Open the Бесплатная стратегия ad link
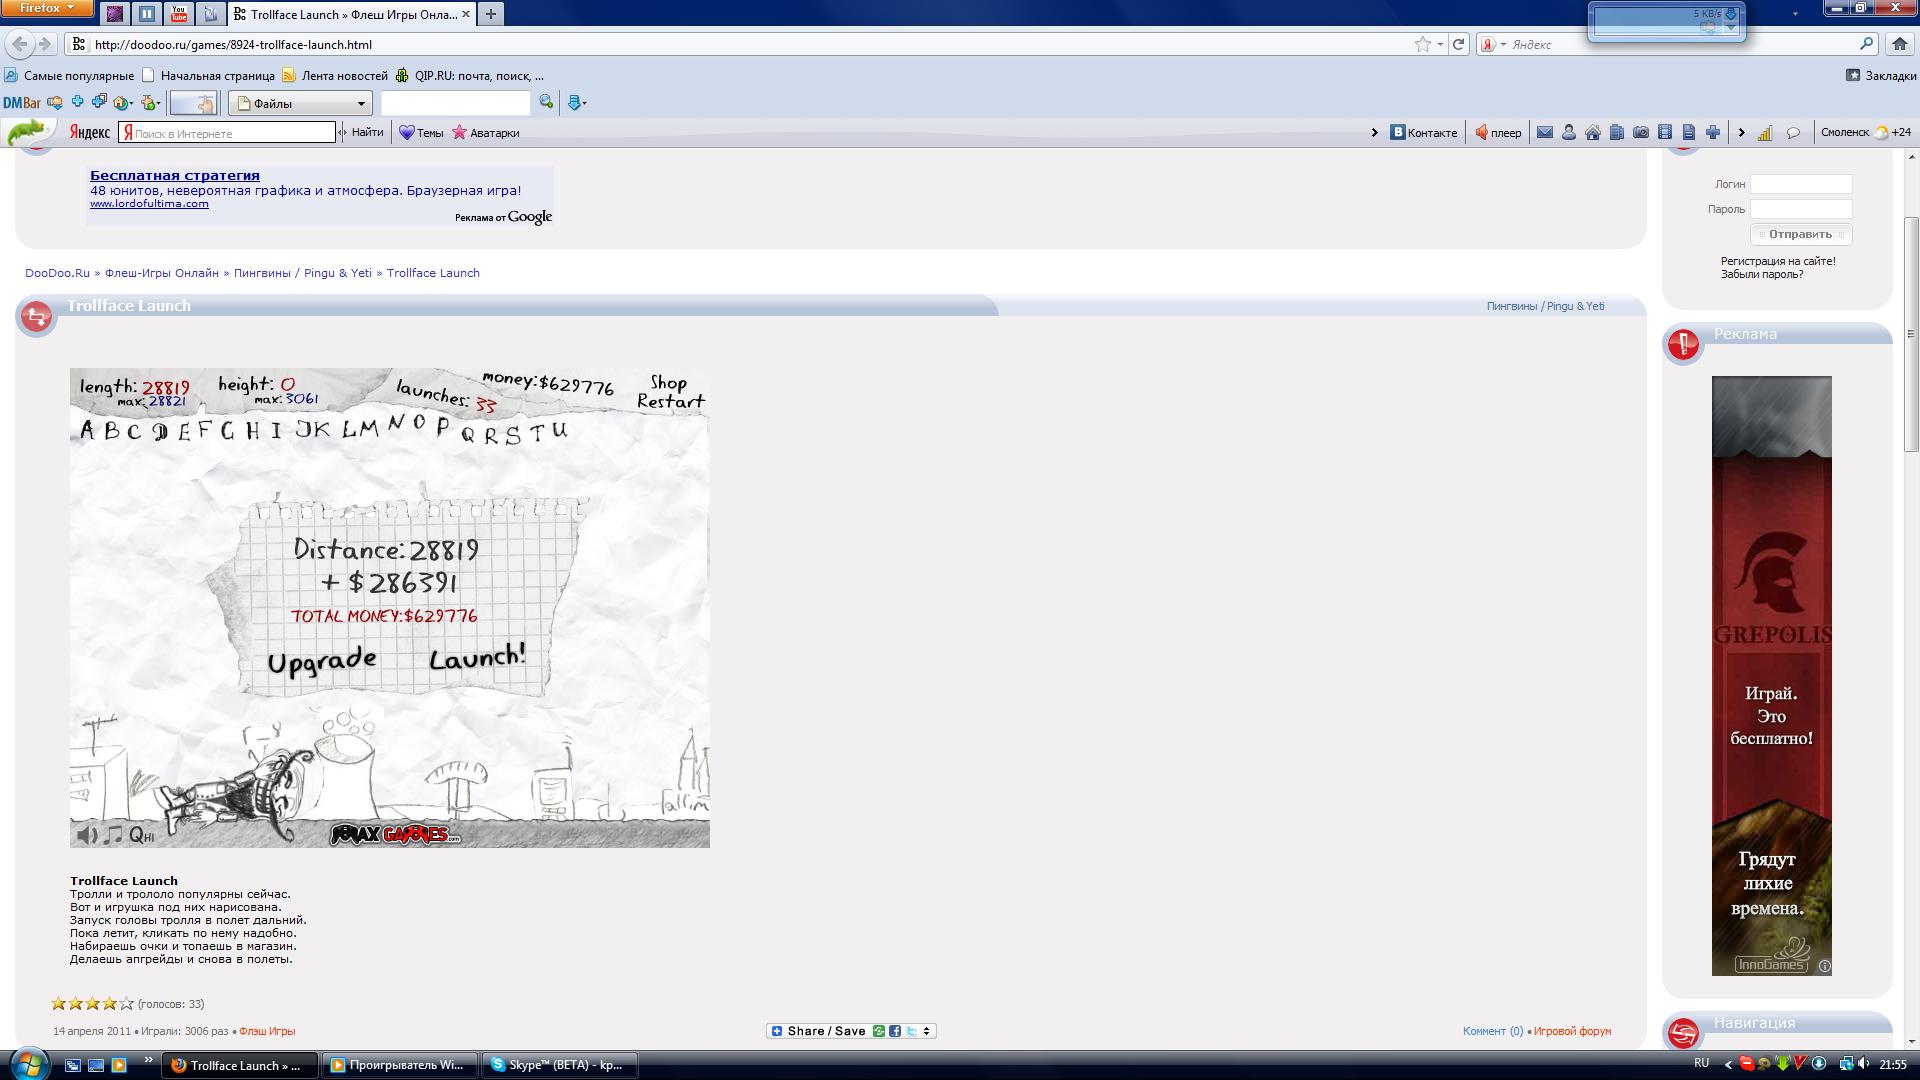The width and height of the screenshot is (1920, 1080). click(175, 175)
